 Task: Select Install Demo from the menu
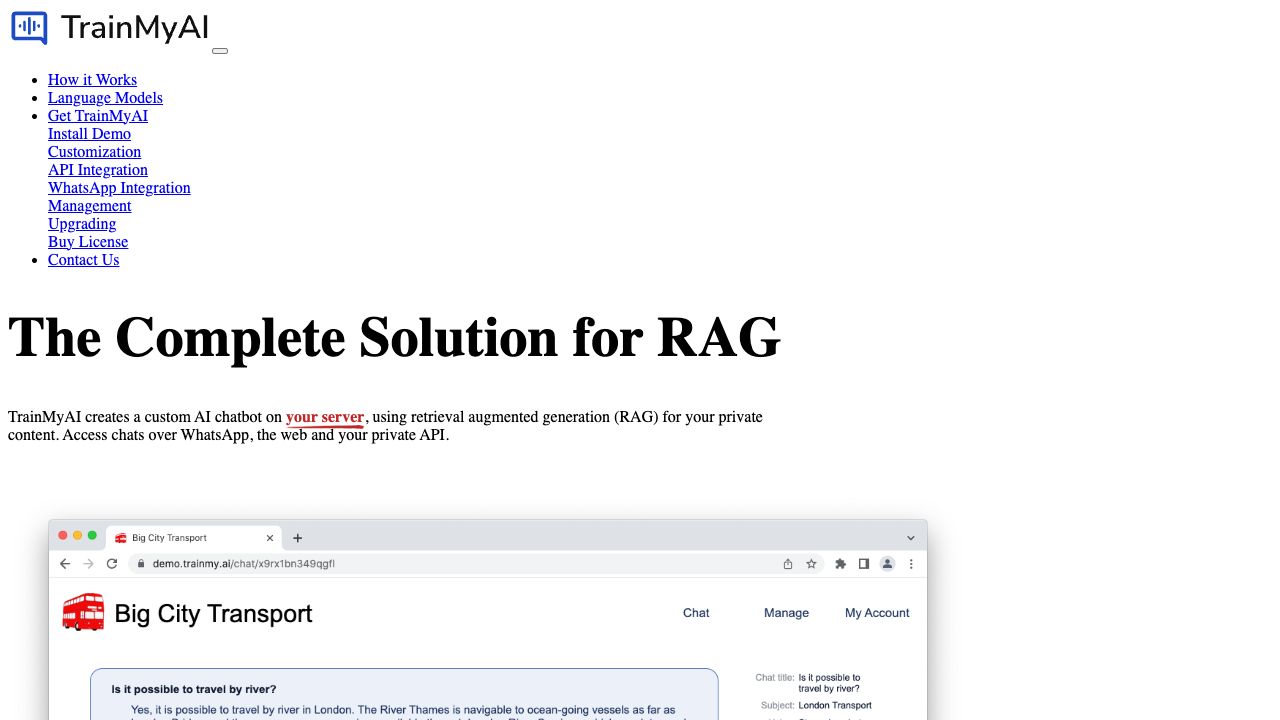pyautogui.click(x=89, y=134)
